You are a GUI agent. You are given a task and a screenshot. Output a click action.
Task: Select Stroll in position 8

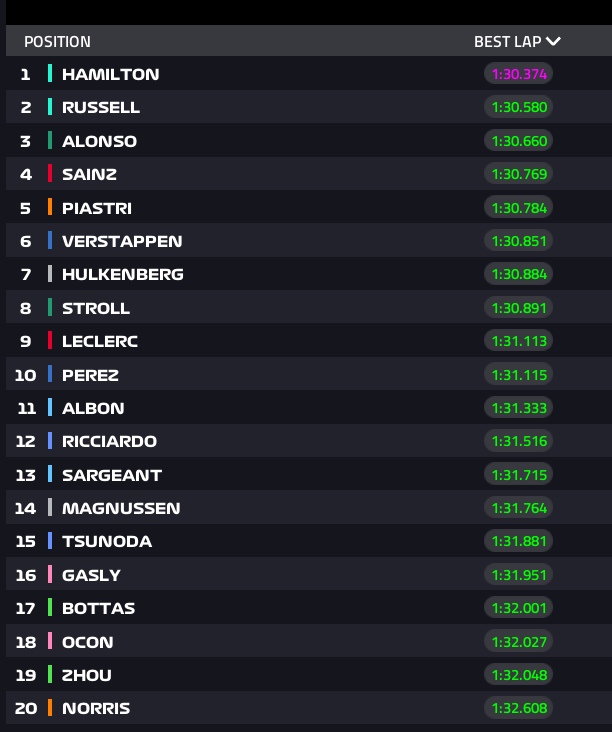tap(96, 308)
